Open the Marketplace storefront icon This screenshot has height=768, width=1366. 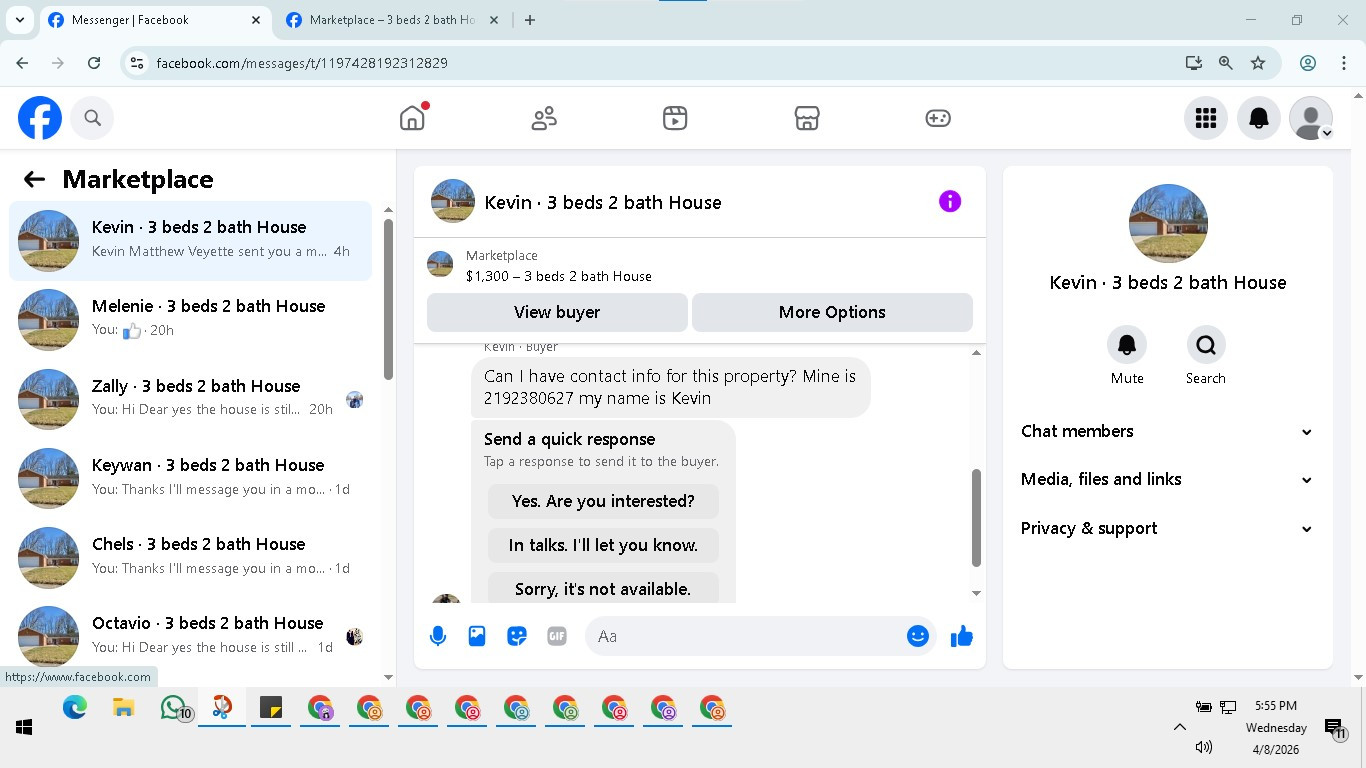(807, 118)
